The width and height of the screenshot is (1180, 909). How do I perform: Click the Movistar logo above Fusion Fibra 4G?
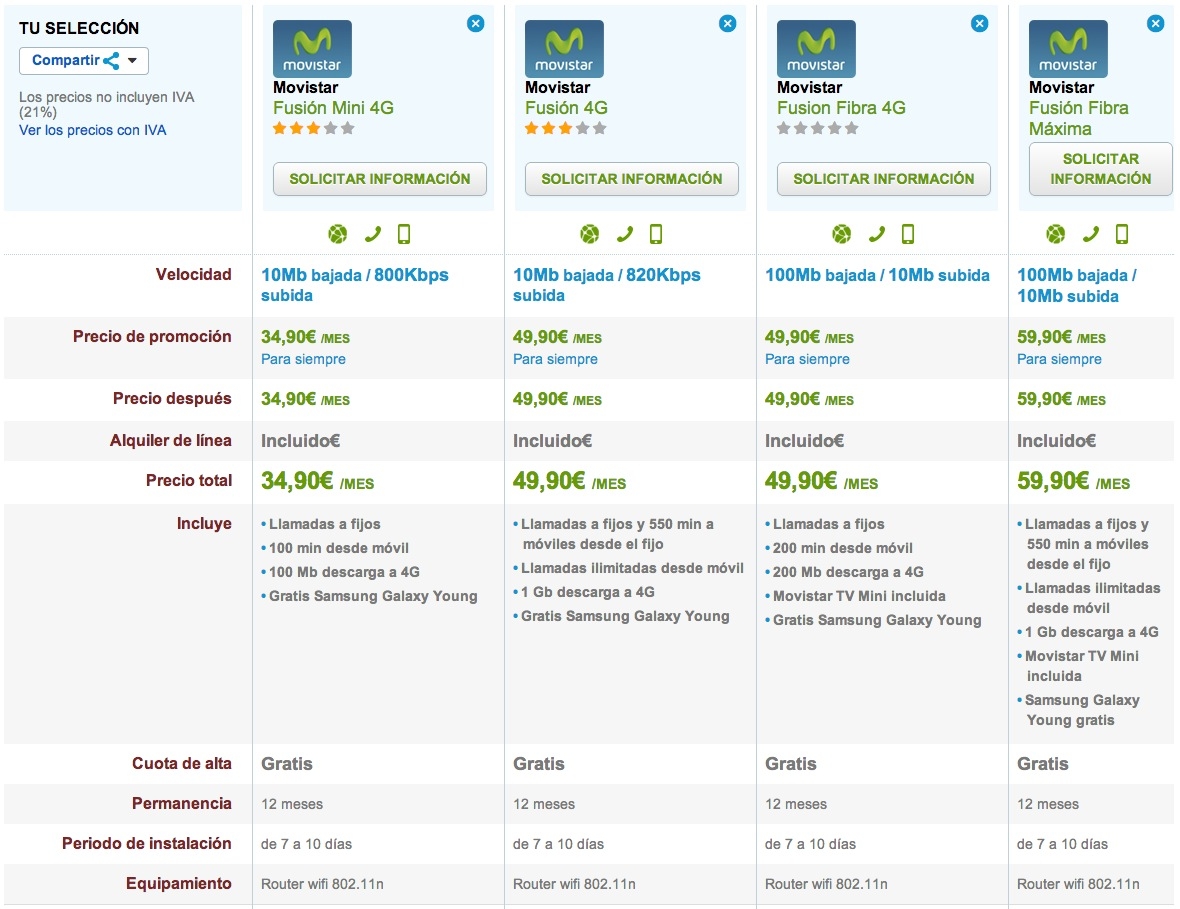[817, 49]
